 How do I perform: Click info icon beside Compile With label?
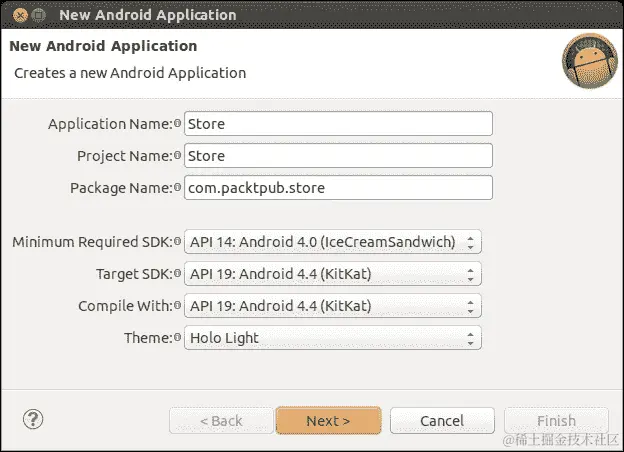(x=177, y=305)
